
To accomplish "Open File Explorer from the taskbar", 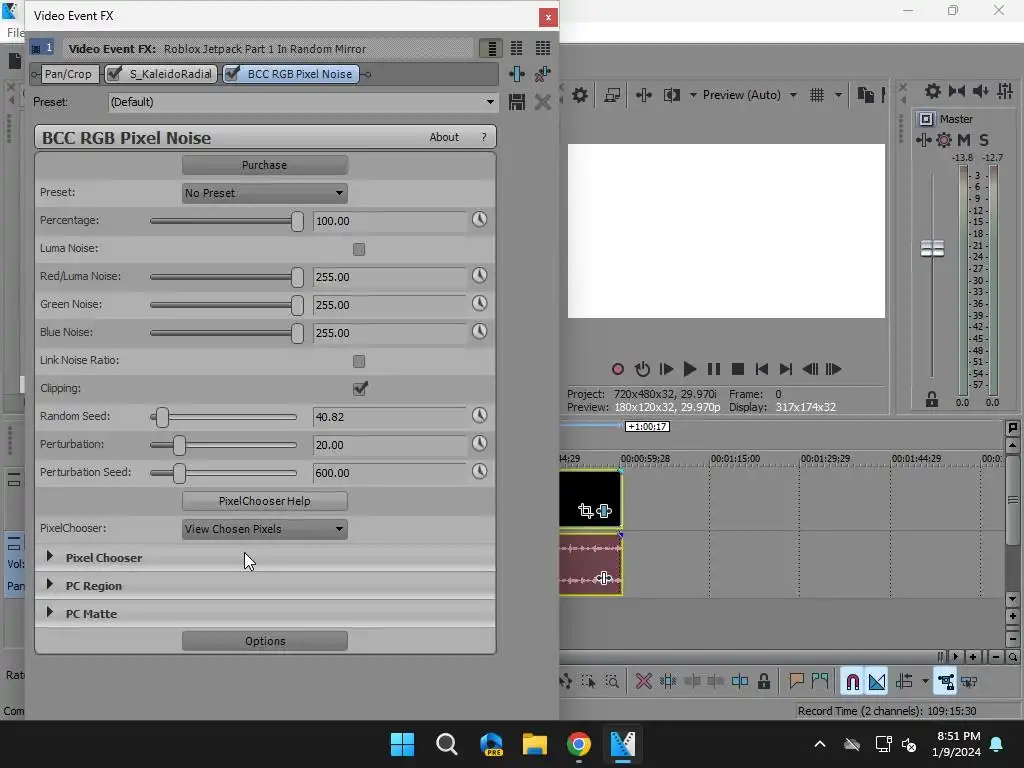I will tap(534, 744).
